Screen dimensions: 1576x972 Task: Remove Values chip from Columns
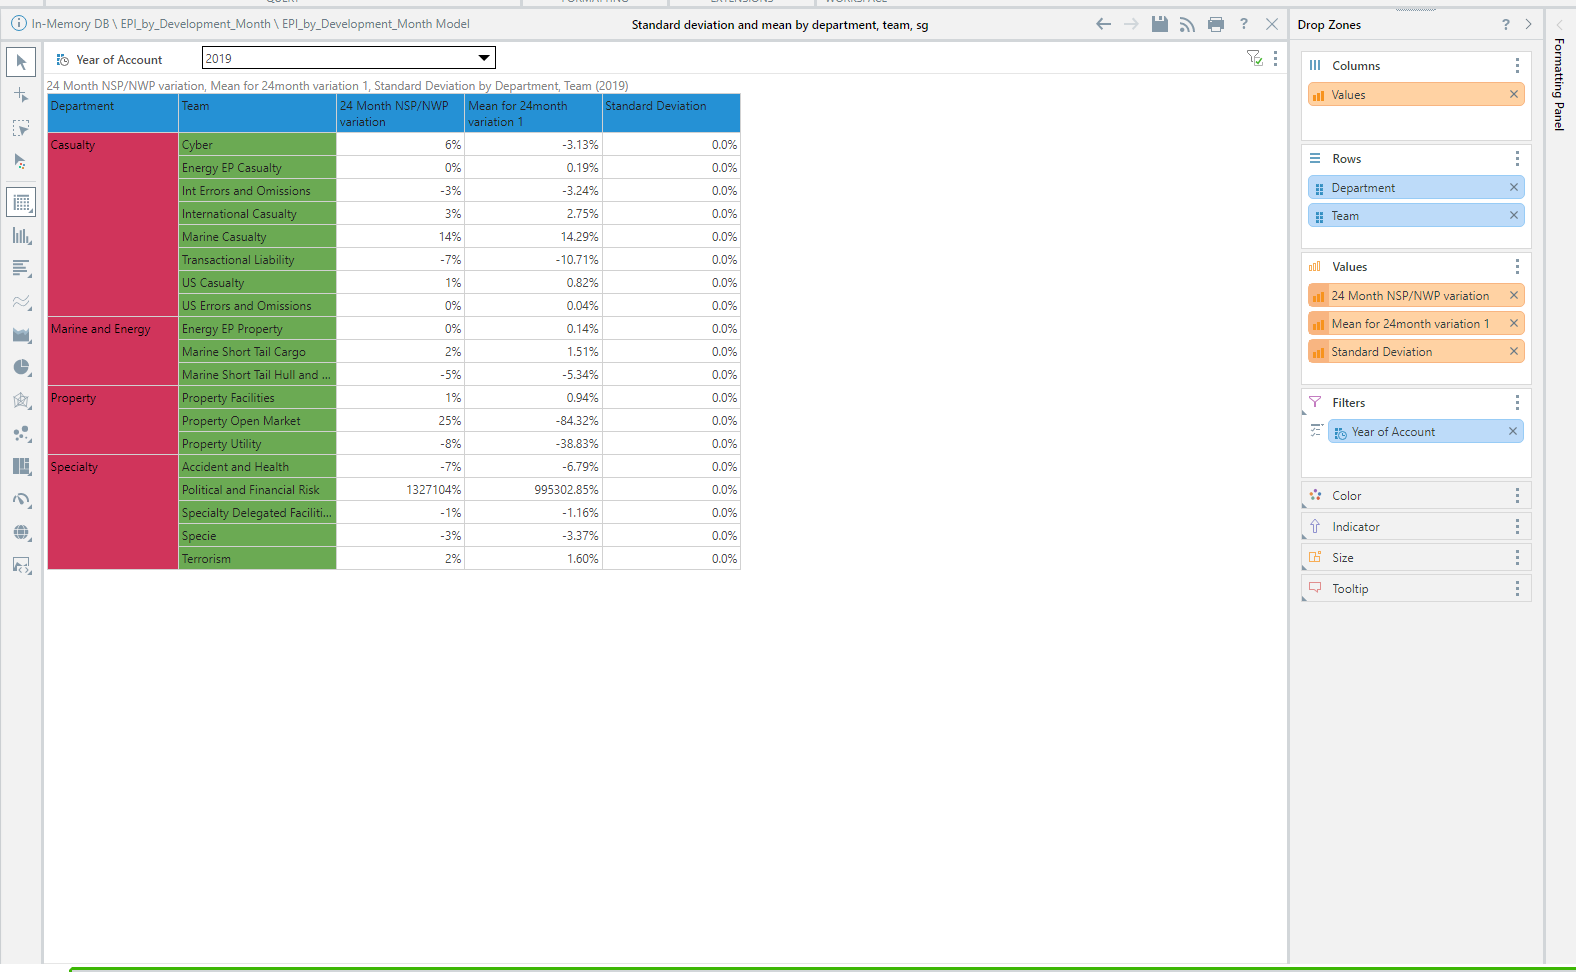click(x=1514, y=94)
